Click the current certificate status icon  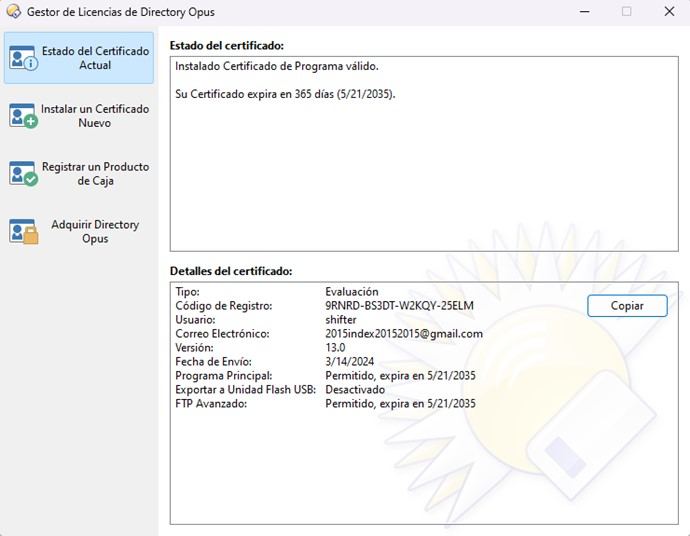[23, 58]
